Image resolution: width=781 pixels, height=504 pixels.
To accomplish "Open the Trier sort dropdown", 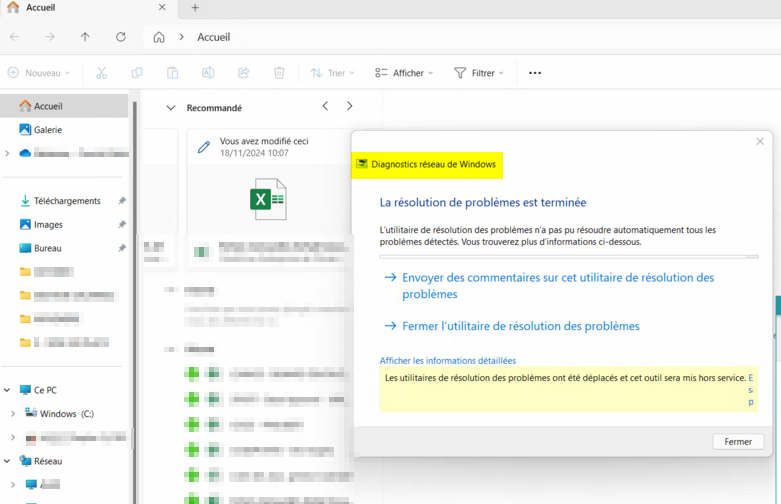I will pos(332,73).
